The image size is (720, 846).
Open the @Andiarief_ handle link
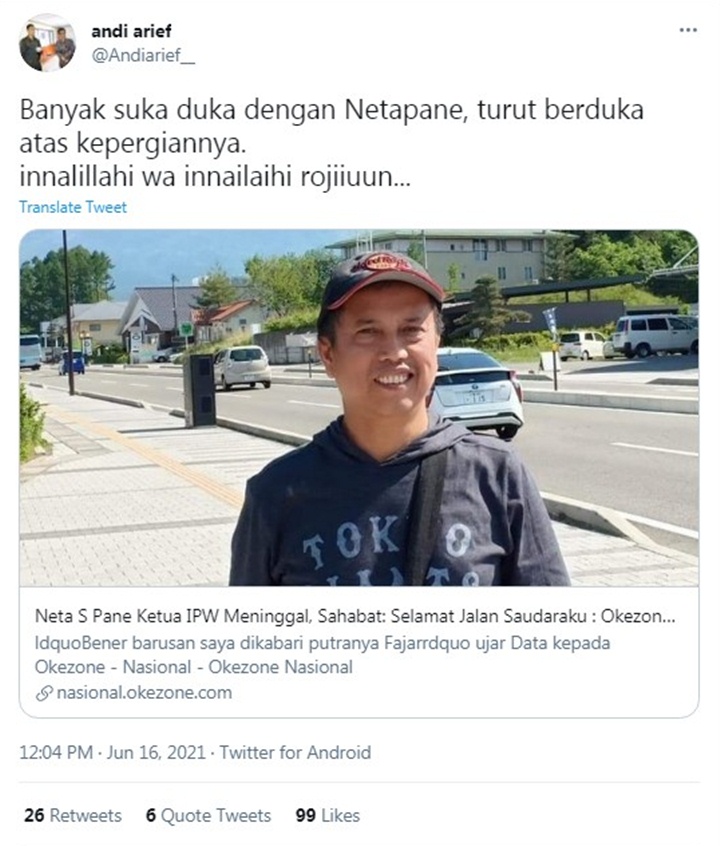coord(143,56)
